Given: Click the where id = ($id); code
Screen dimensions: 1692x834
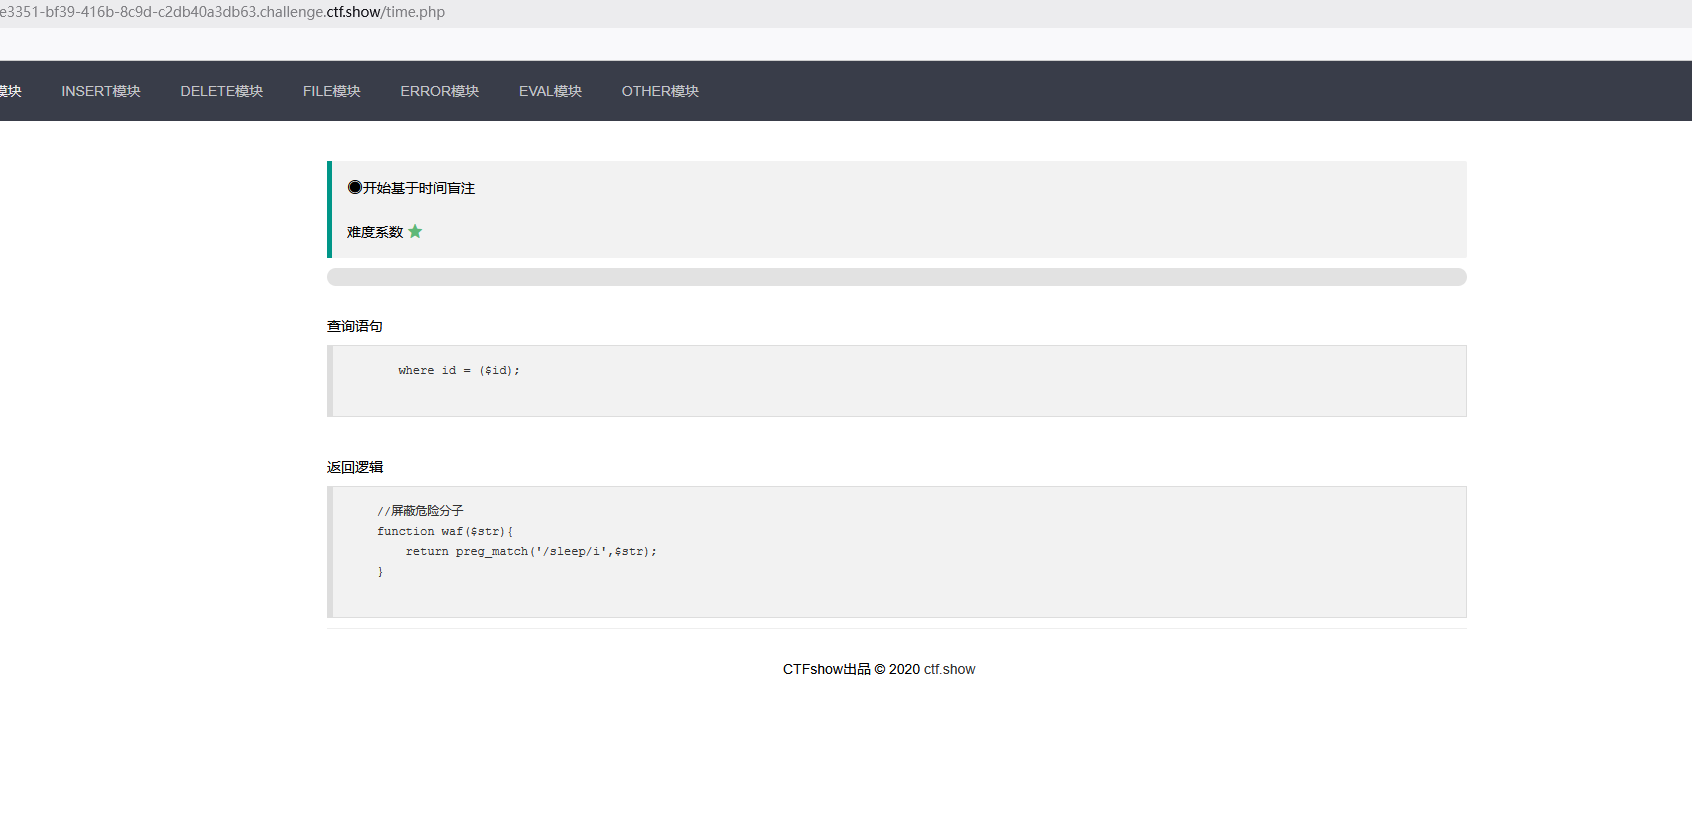Looking at the screenshot, I should point(459,370).
